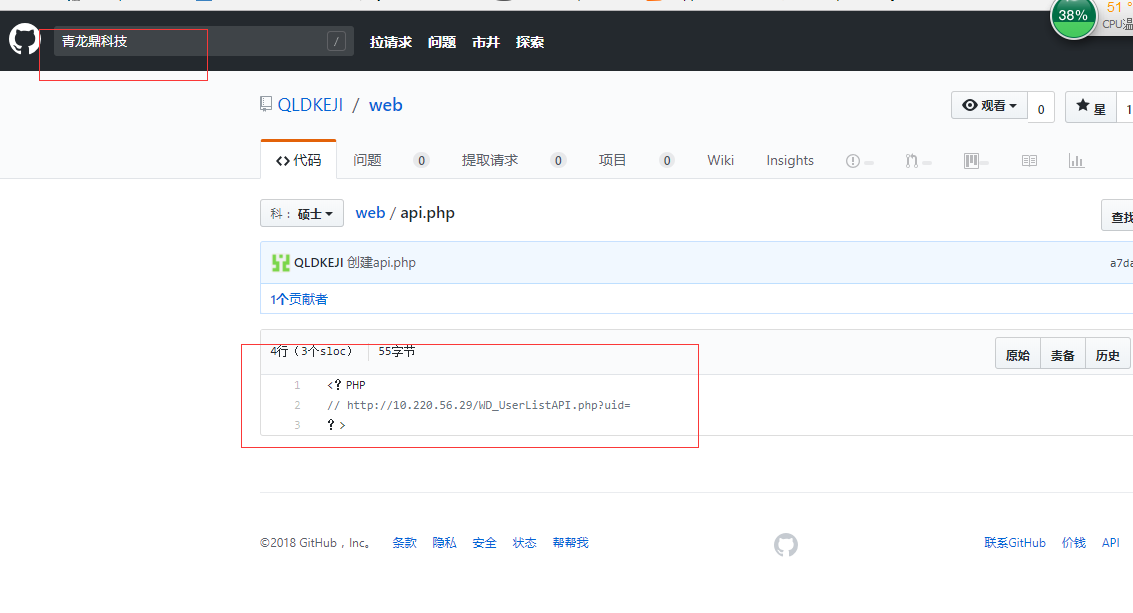Click the repository book icon beside QLDKEJI
Screen dimensions: 1133x613
[266, 104]
